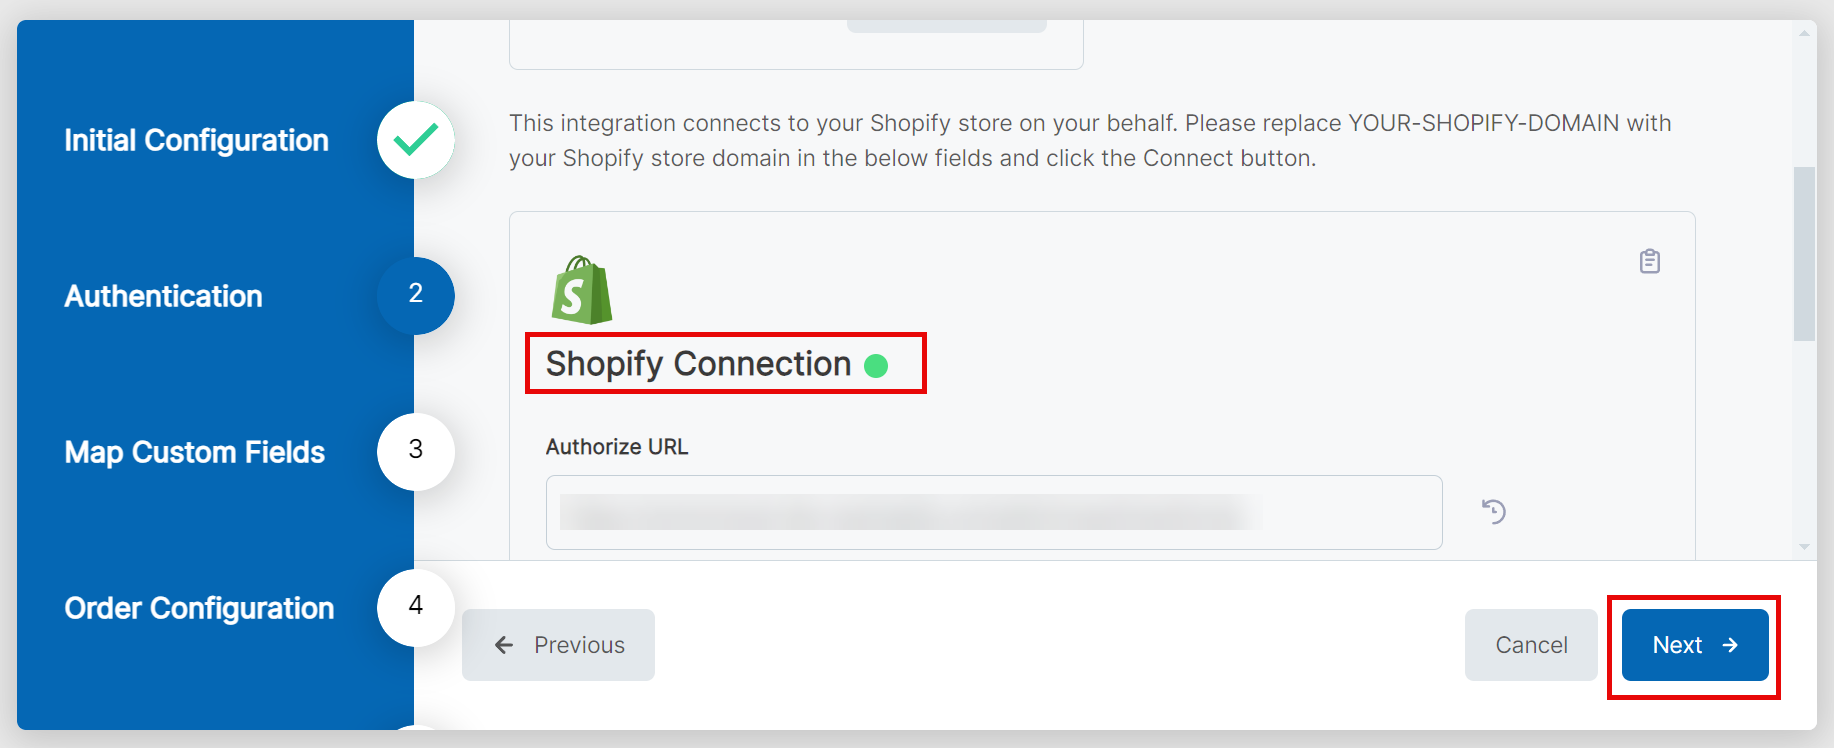Go to Map Custom Fields step
The width and height of the screenshot is (1834, 748).
click(195, 452)
